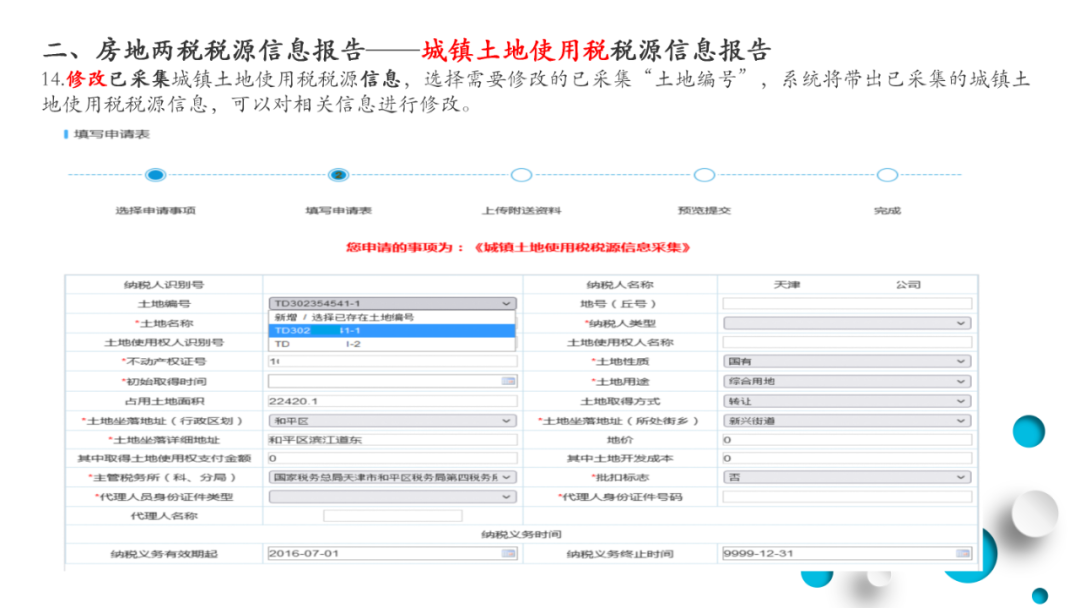Focus the 代理人名称 input field

click(393, 516)
